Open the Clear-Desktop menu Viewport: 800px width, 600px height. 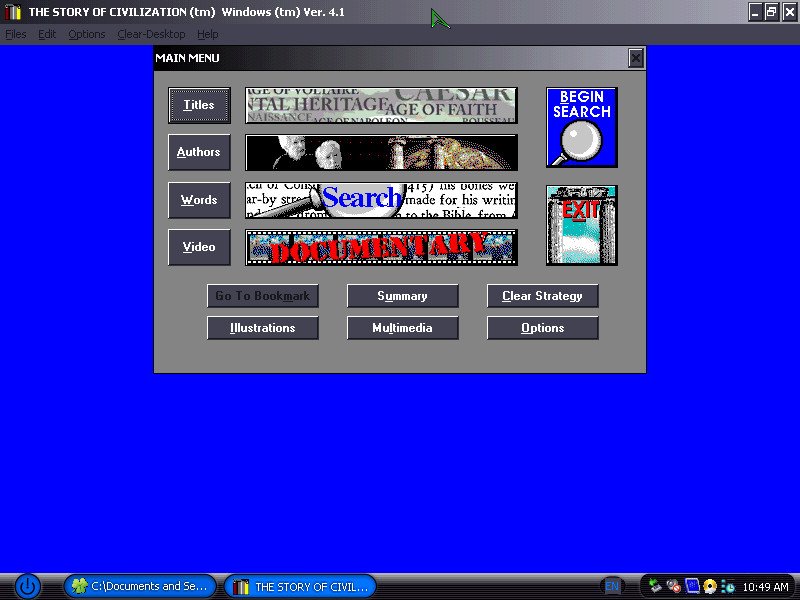click(x=151, y=34)
